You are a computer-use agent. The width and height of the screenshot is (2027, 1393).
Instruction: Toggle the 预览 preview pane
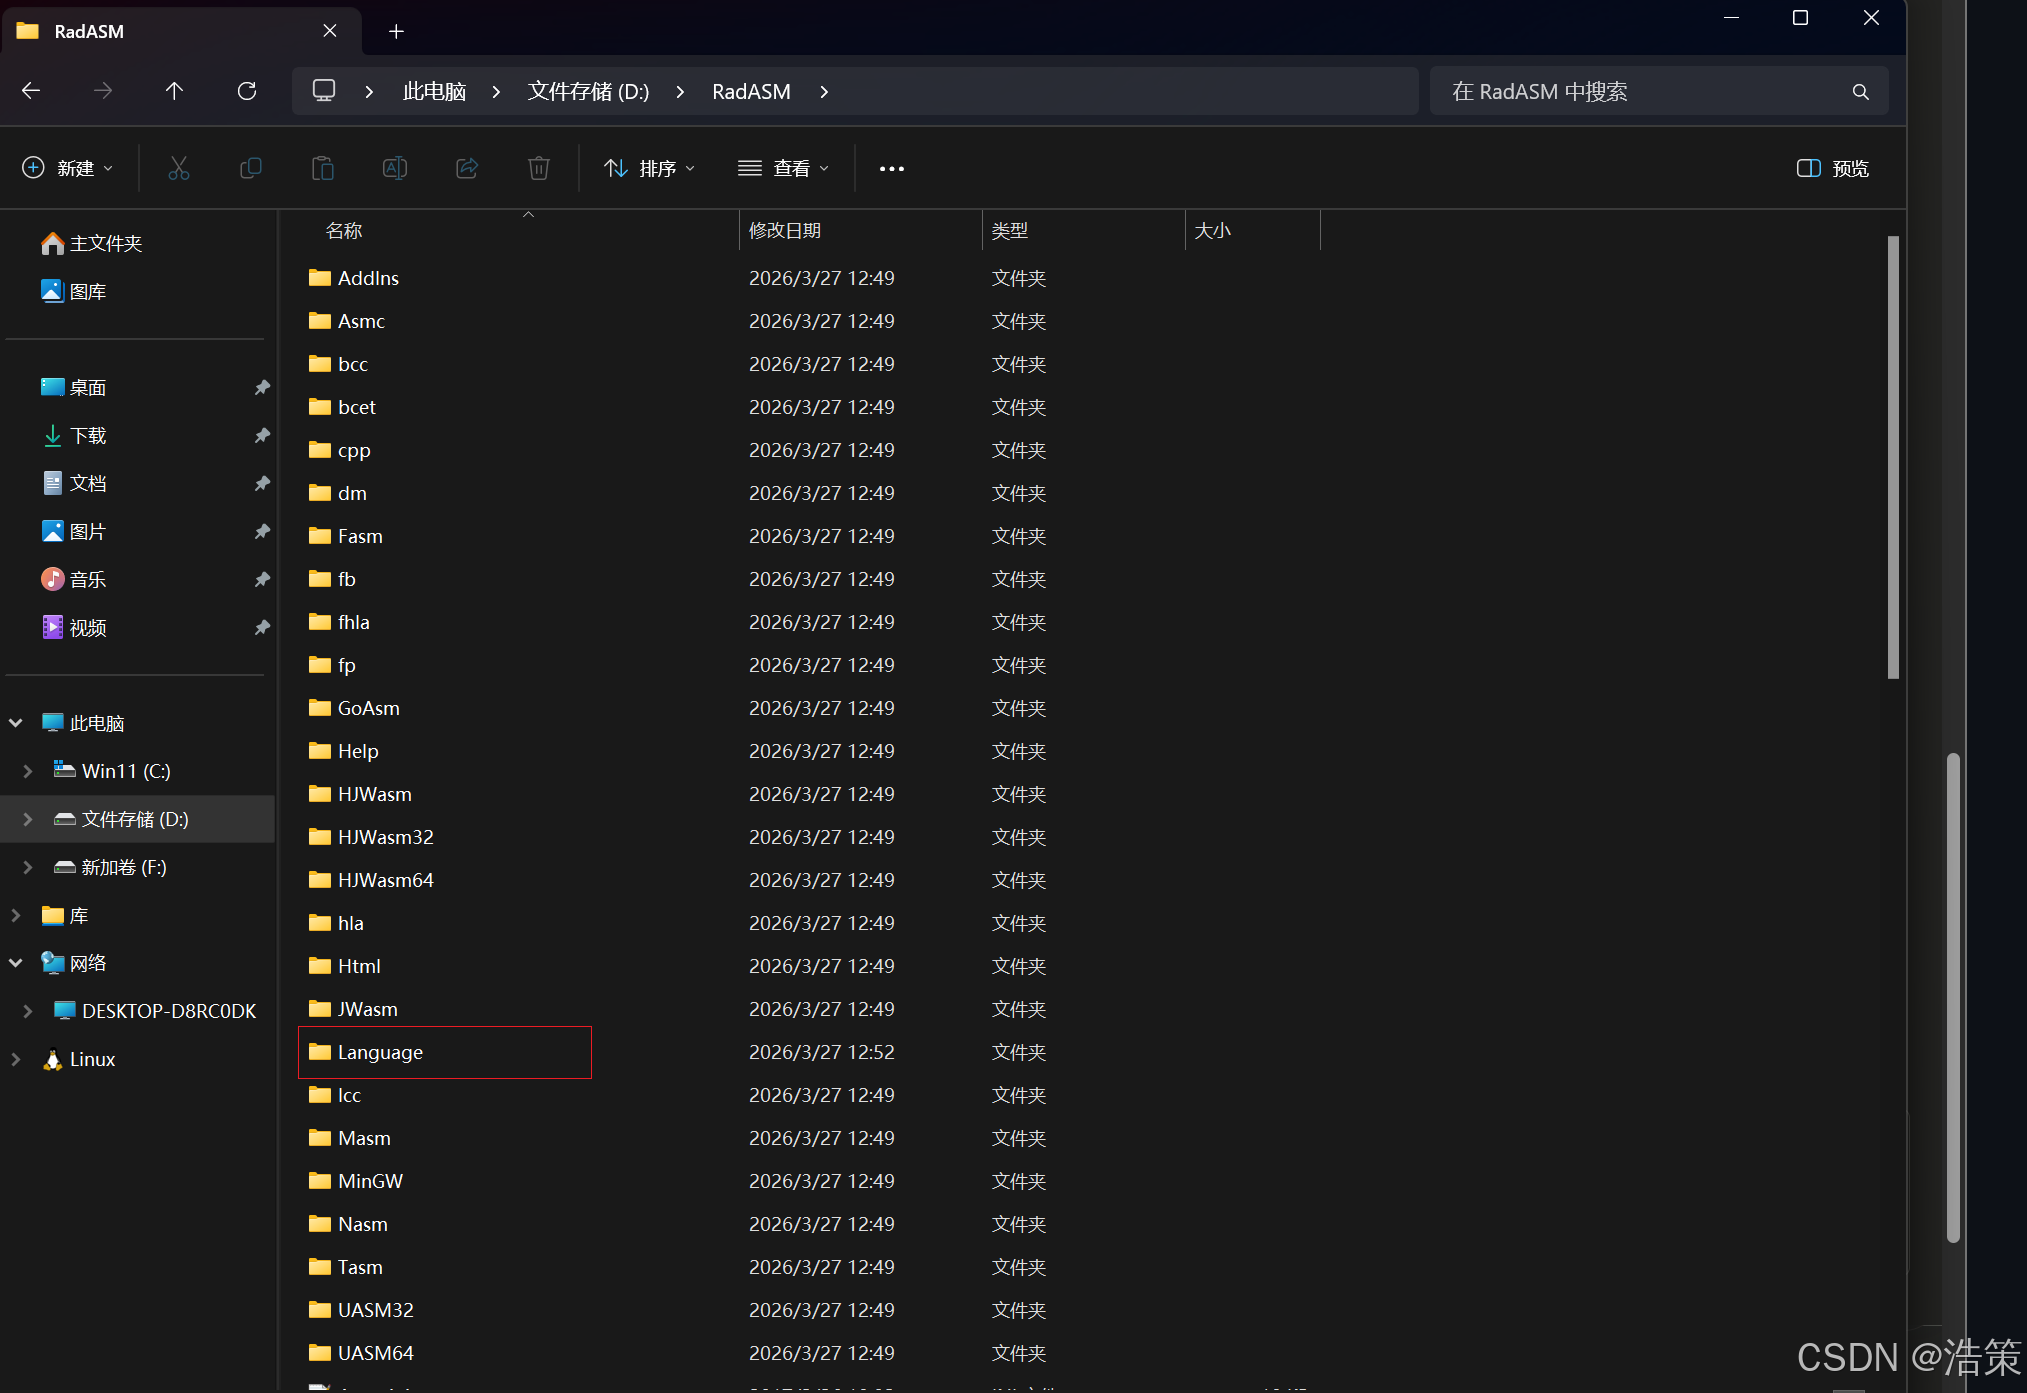(1832, 168)
